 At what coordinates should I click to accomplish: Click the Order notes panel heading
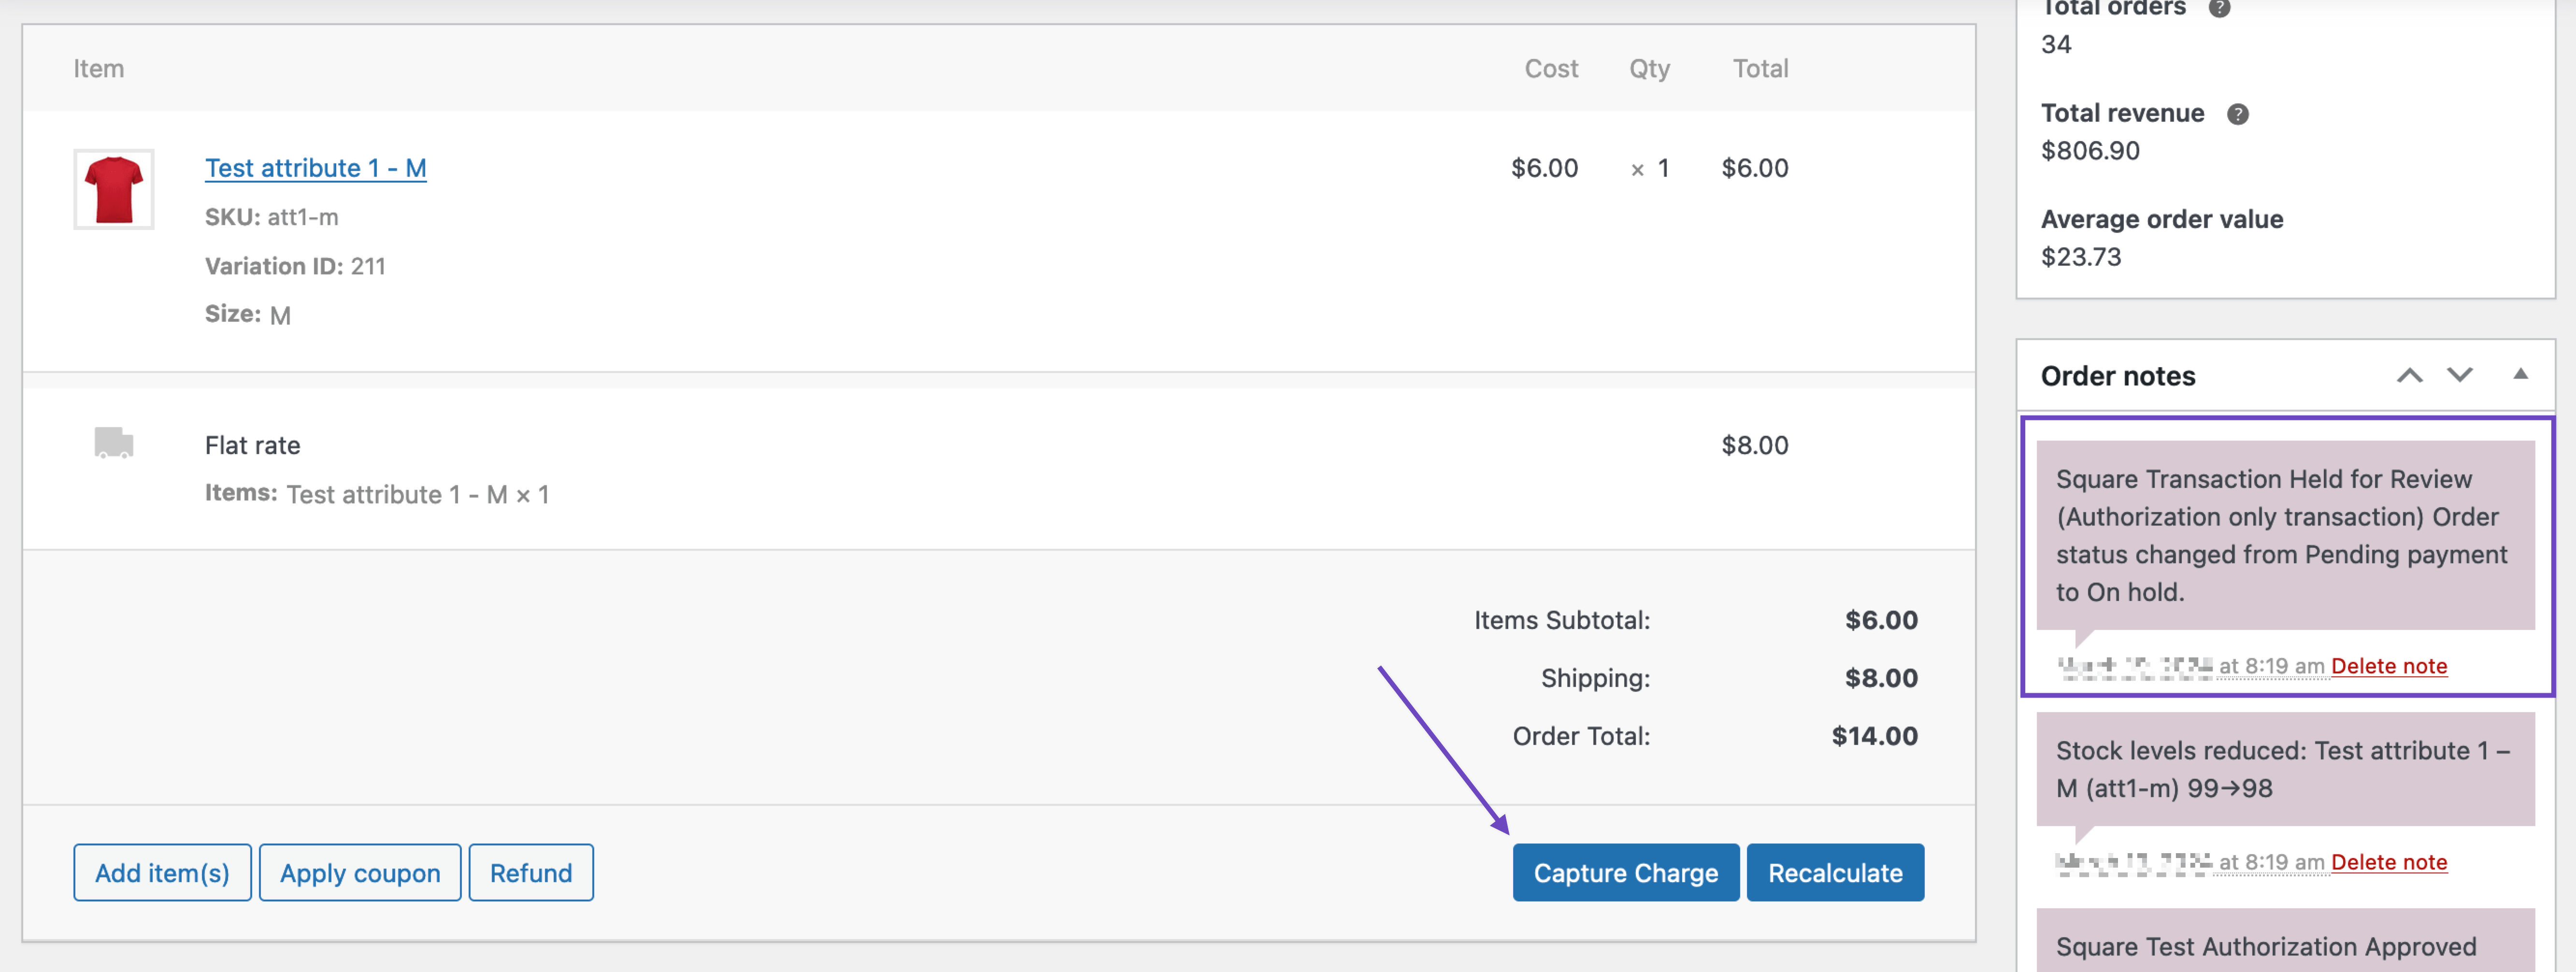[x=2117, y=376]
